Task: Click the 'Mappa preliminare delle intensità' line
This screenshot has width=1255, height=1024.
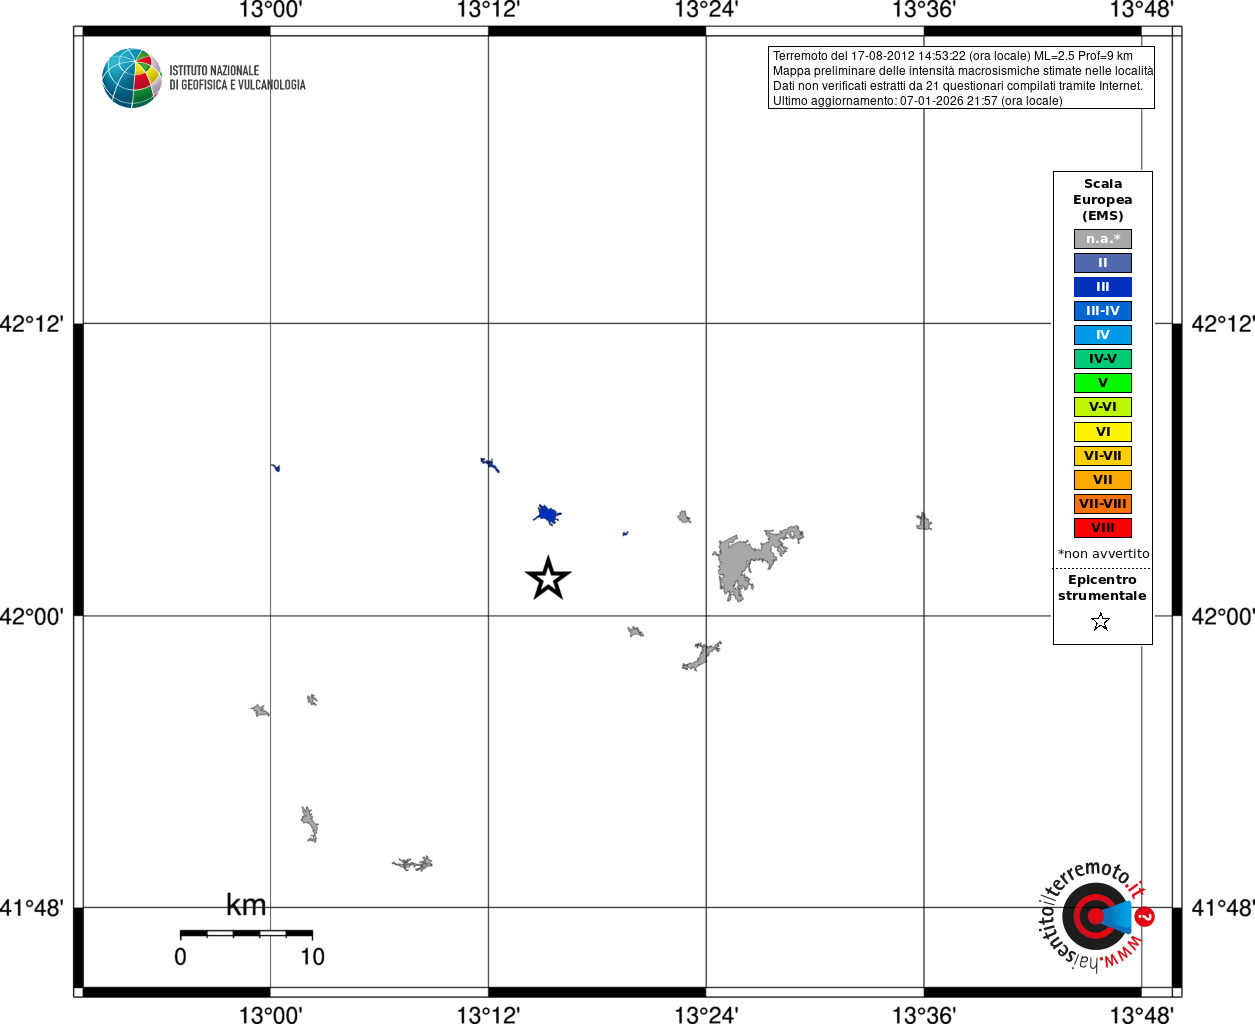Action: tap(962, 71)
